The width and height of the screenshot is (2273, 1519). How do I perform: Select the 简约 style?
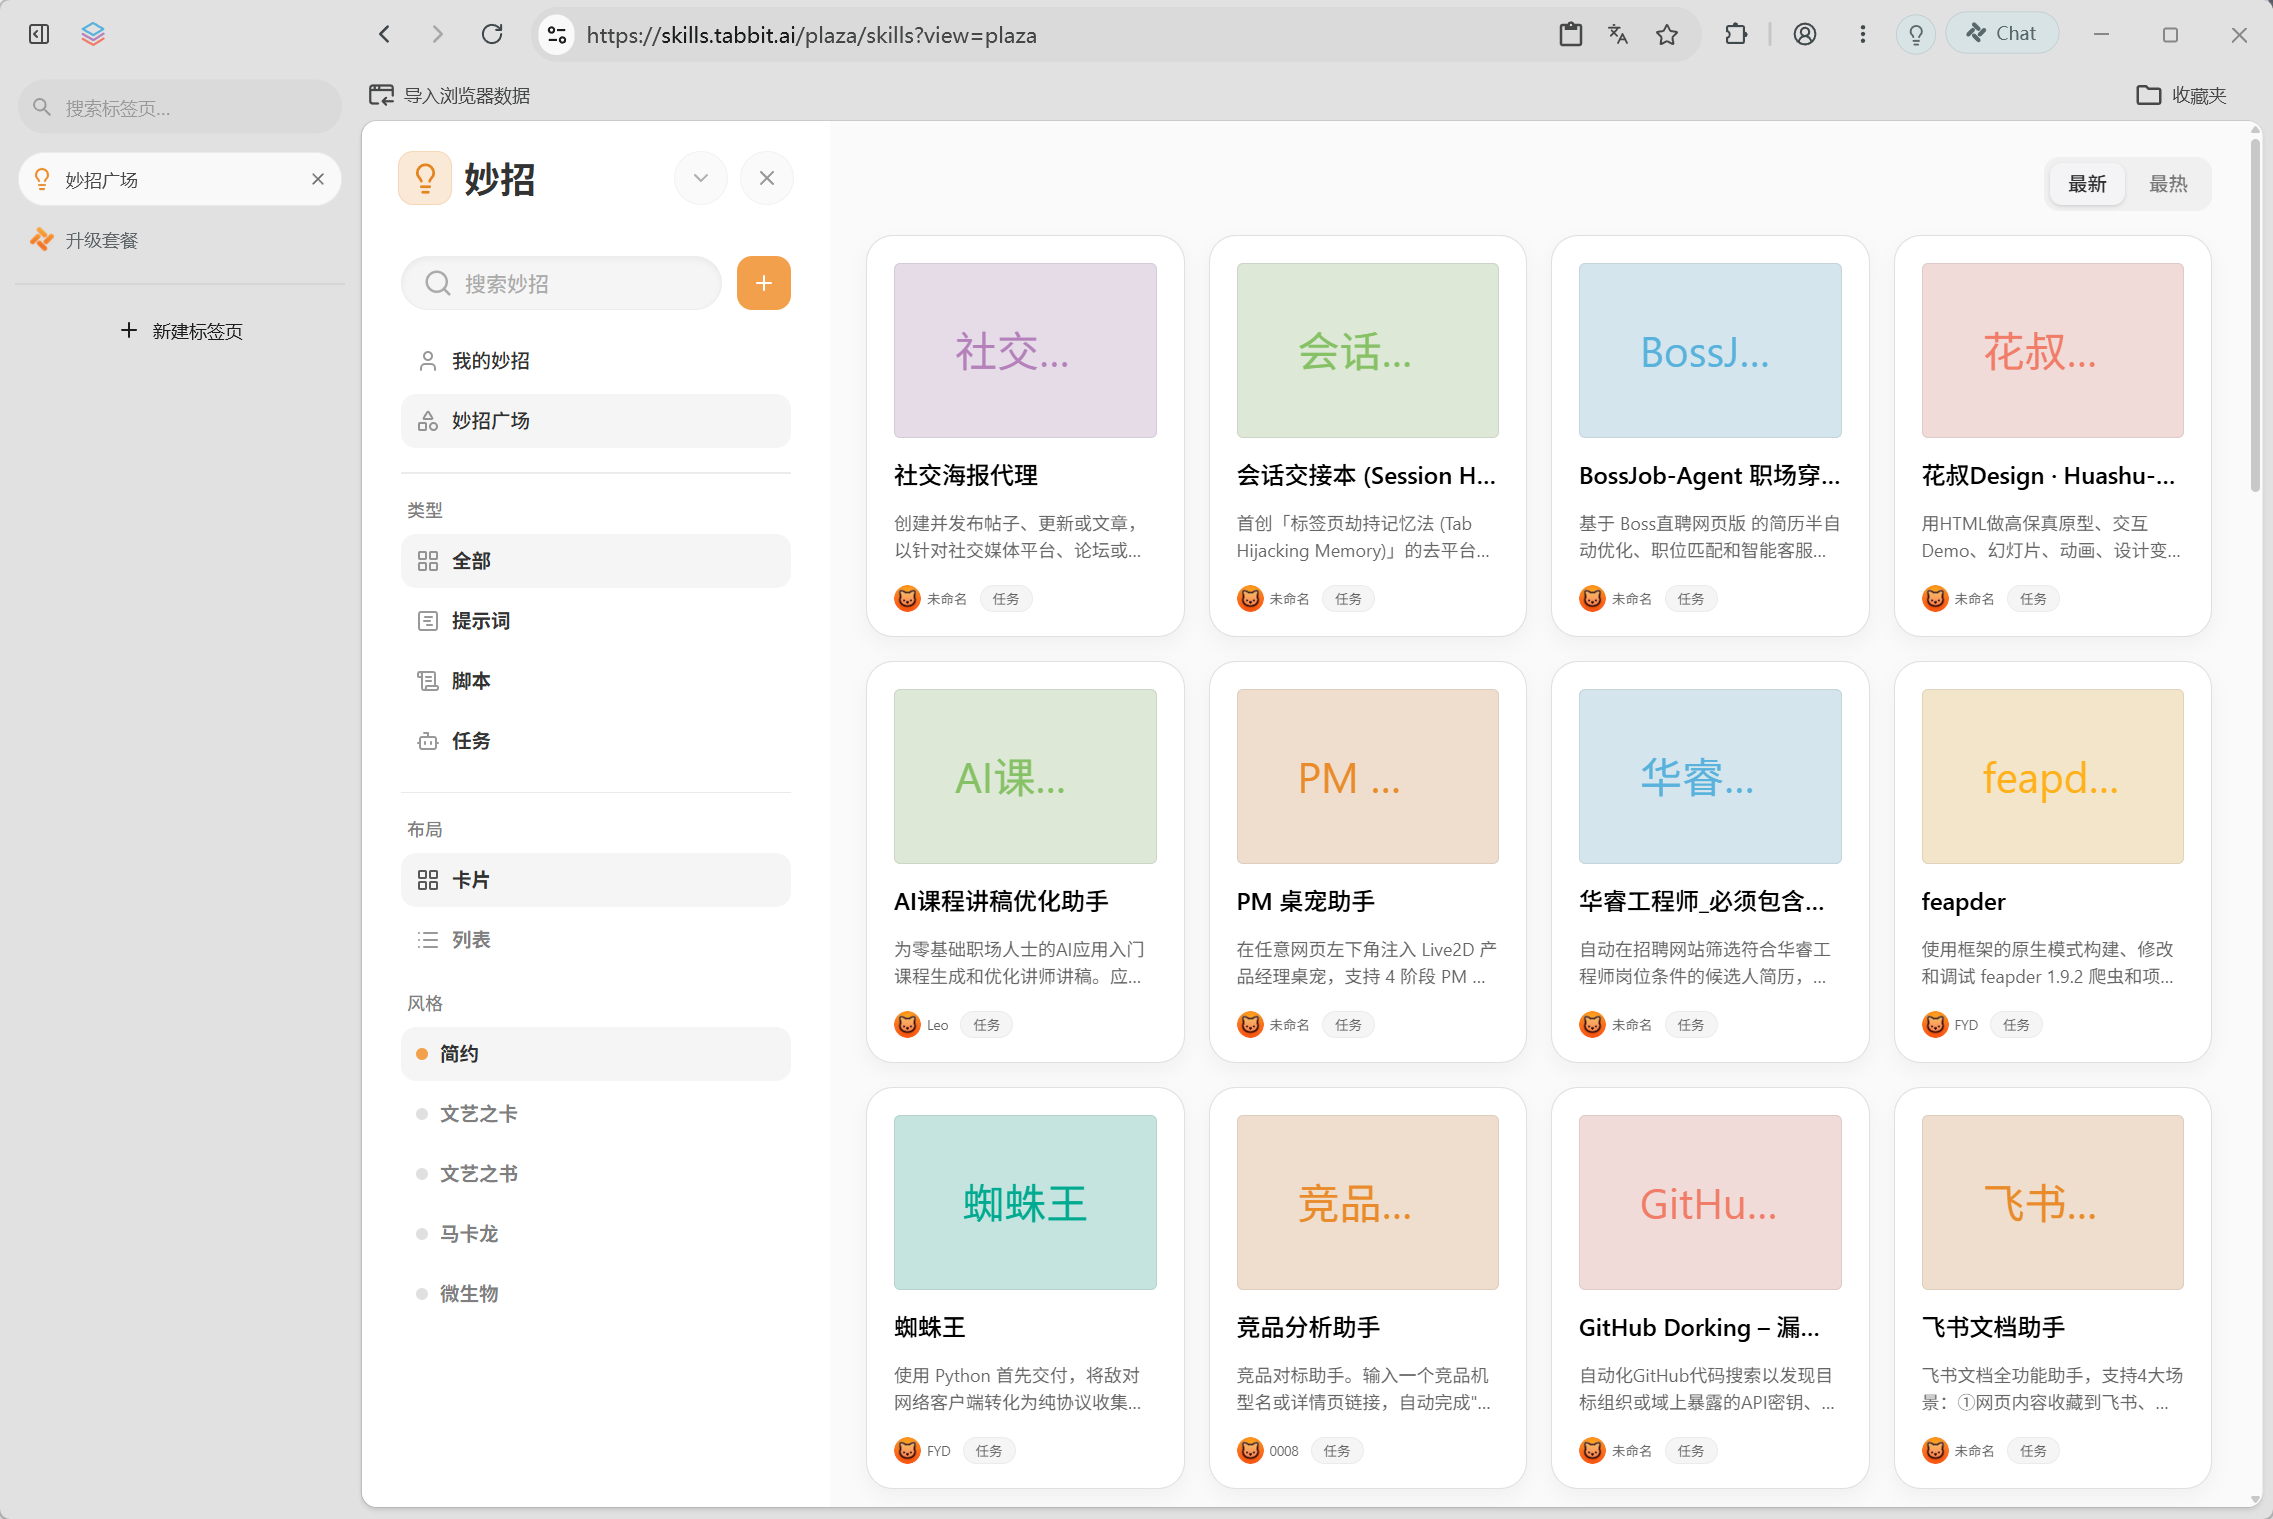596,1054
